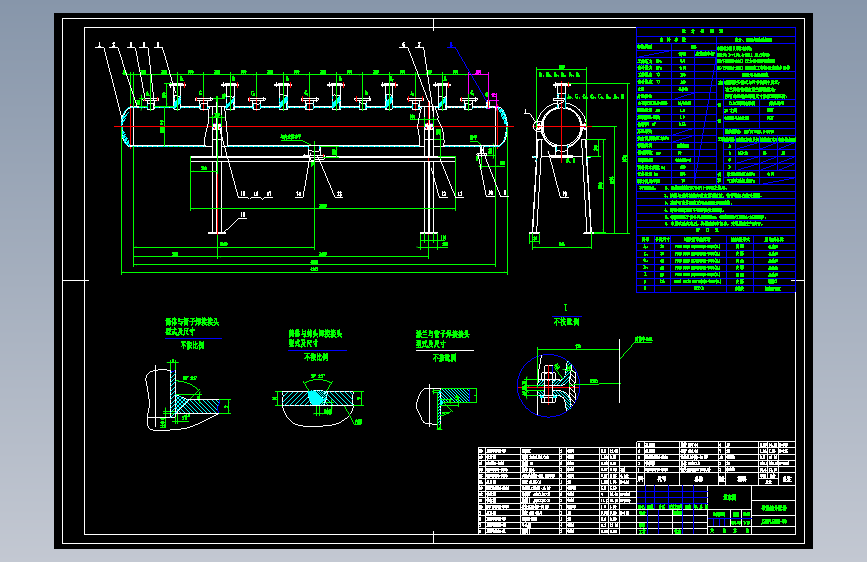The image size is (867, 562).
Task: Click the cyan-filled shell-to-head butt weld section
Action: [x=318, y=400]
